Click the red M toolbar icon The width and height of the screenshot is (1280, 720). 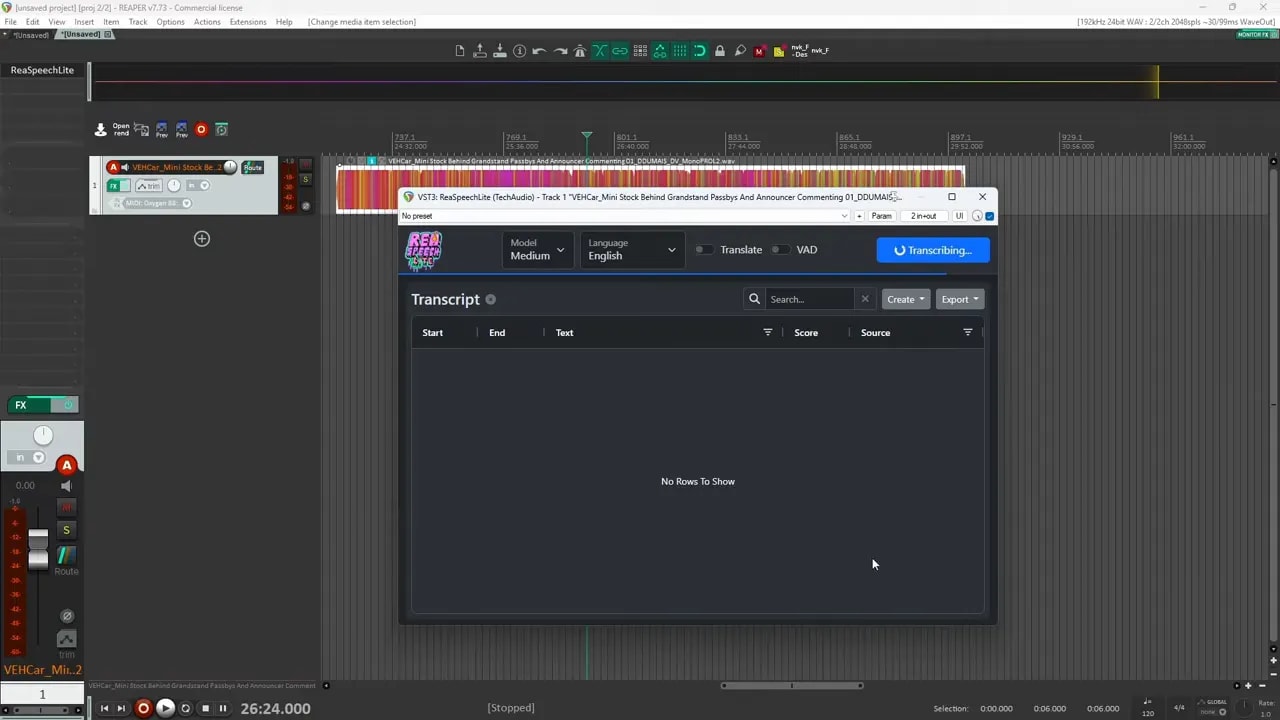(760, 51)
